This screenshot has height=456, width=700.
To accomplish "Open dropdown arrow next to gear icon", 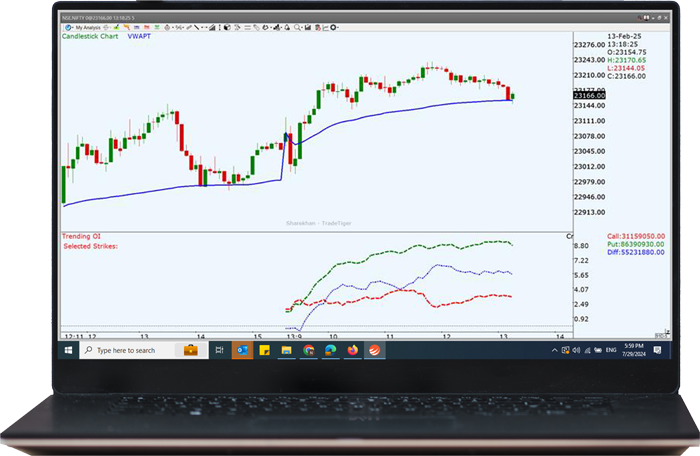I will (338, 28).
